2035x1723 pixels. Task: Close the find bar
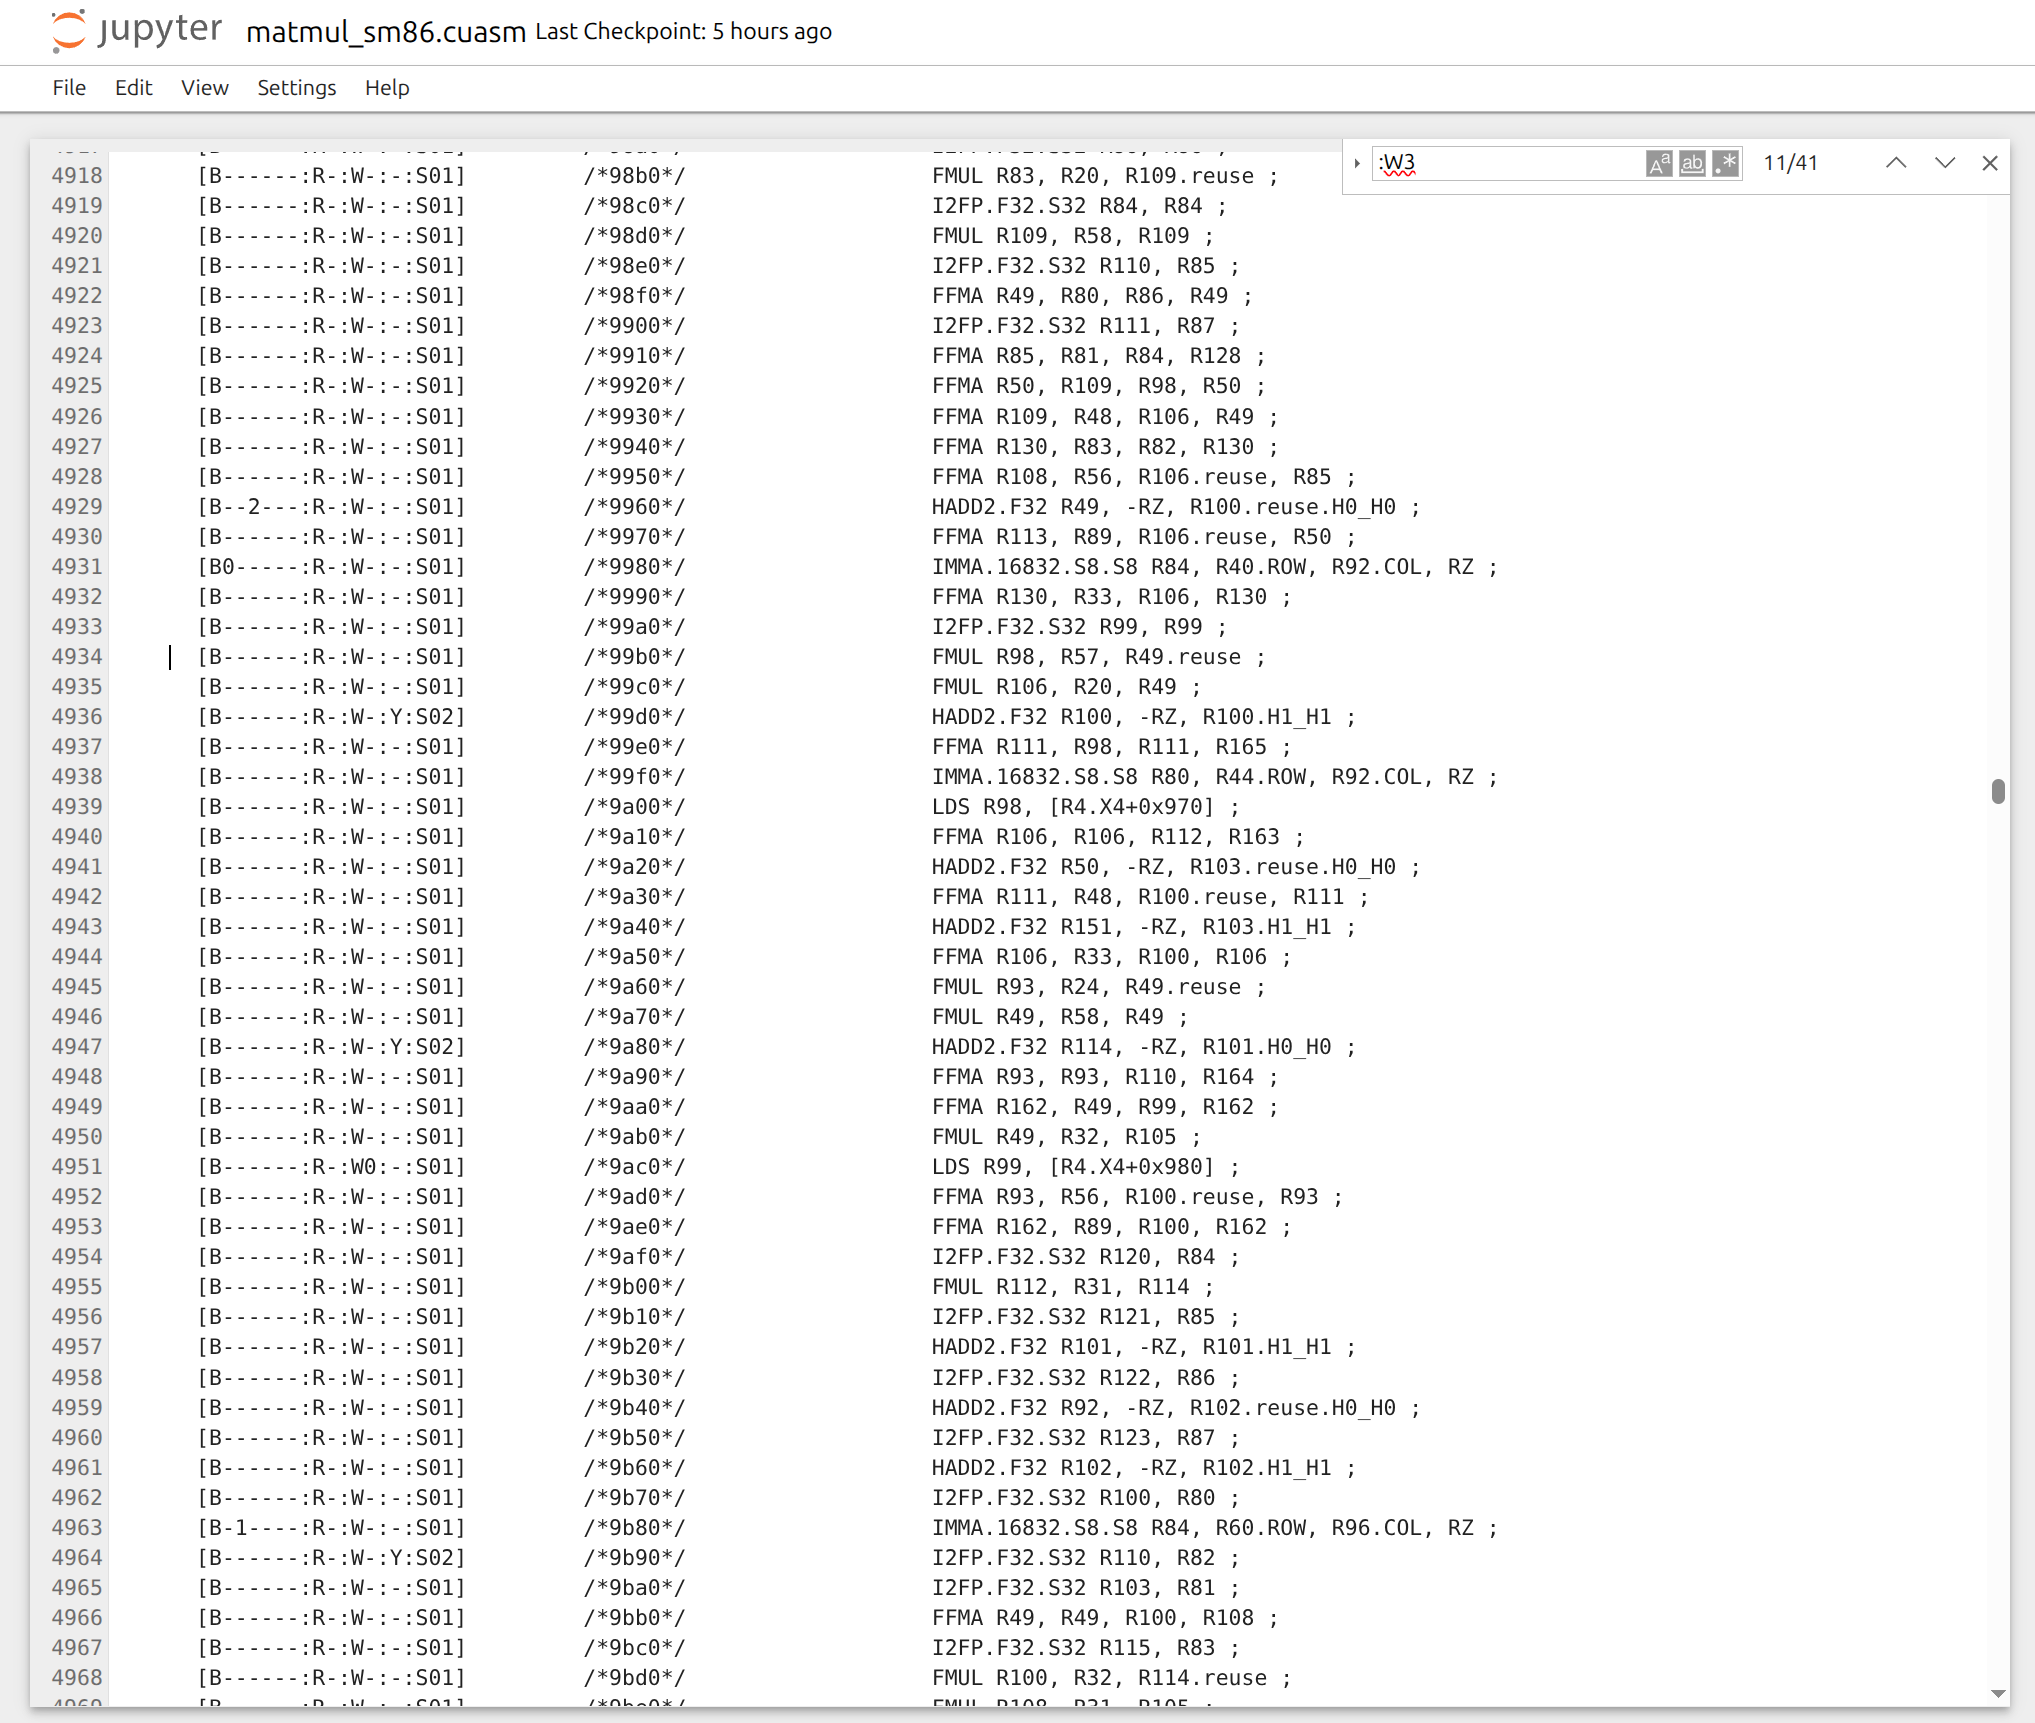tap(1990, 163)
